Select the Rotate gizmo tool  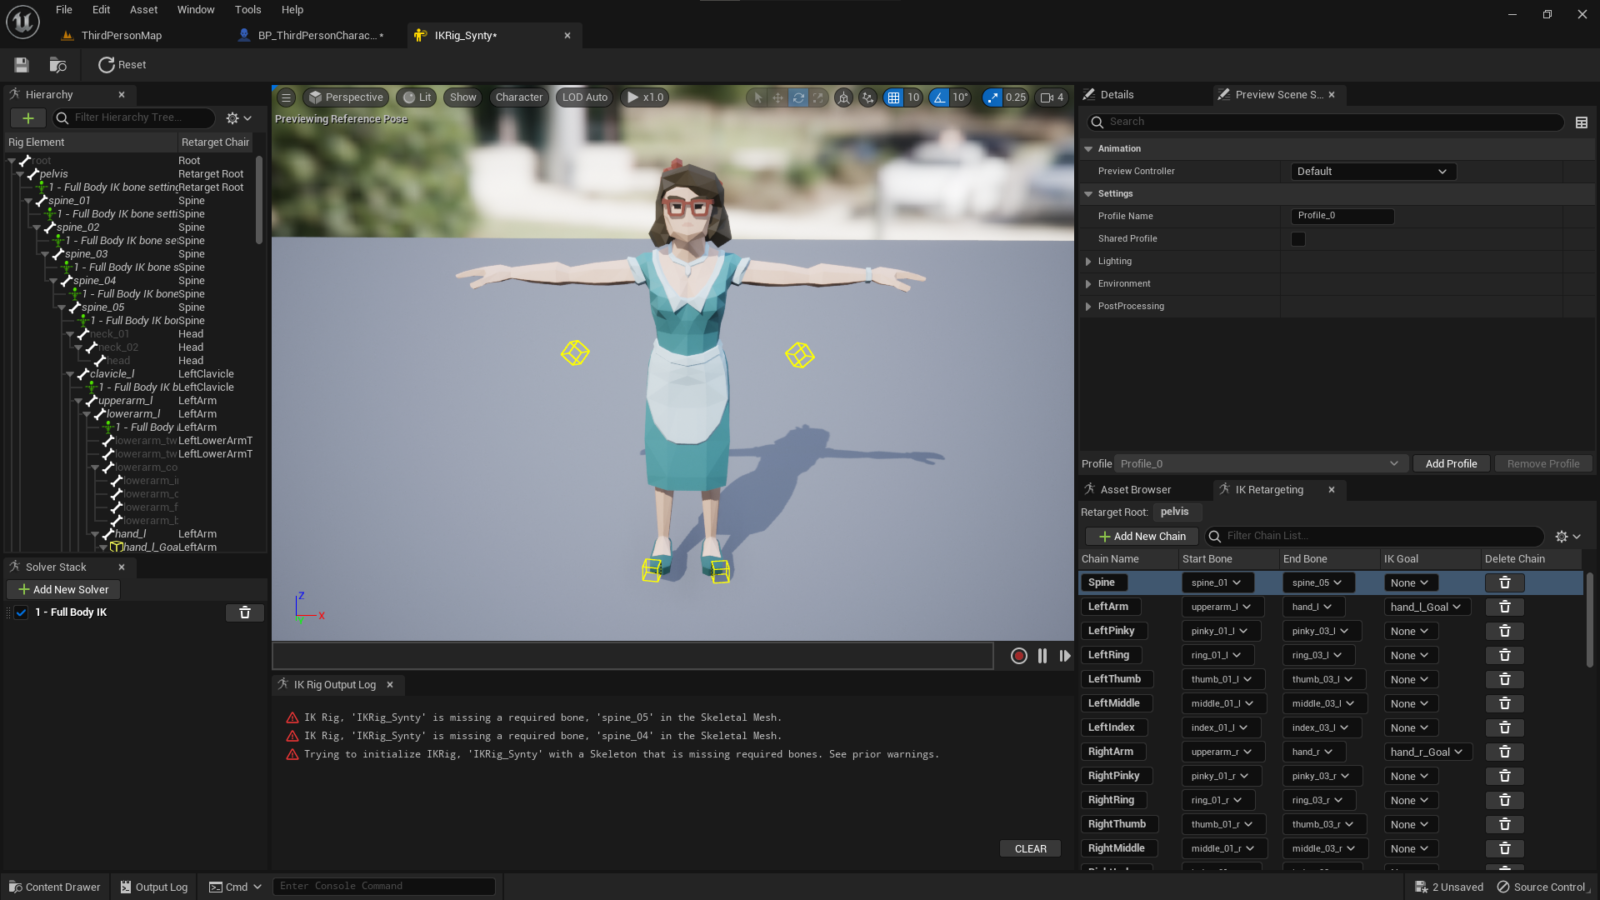pyautogui.click(x=798, y=97)
